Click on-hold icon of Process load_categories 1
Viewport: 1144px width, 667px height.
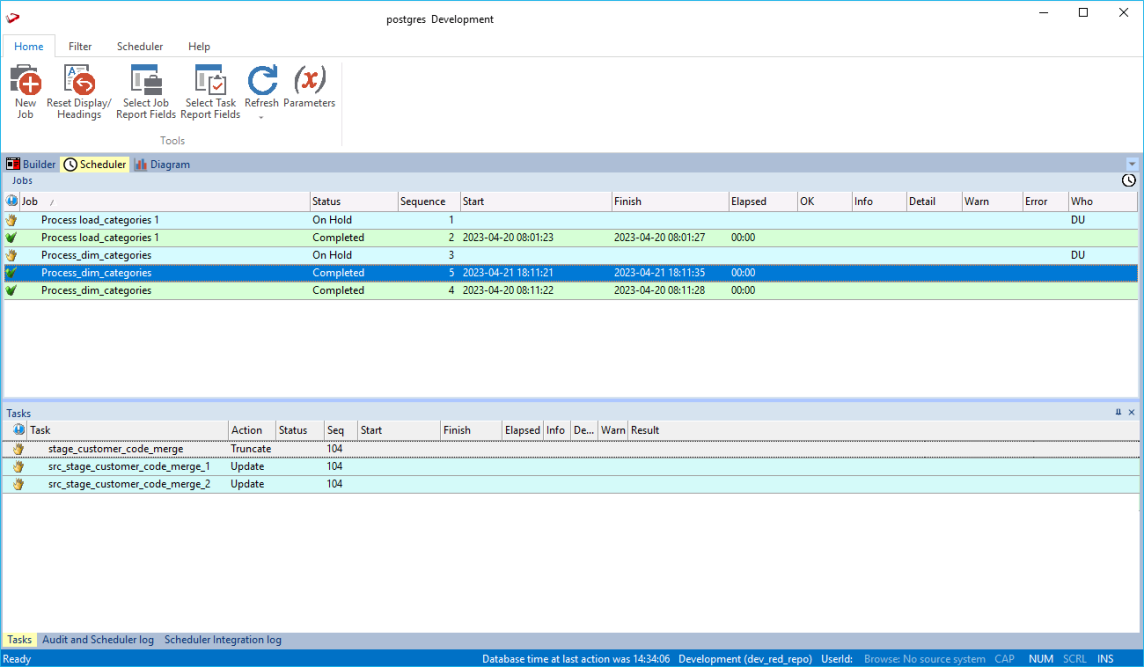(x=12, y=220)
